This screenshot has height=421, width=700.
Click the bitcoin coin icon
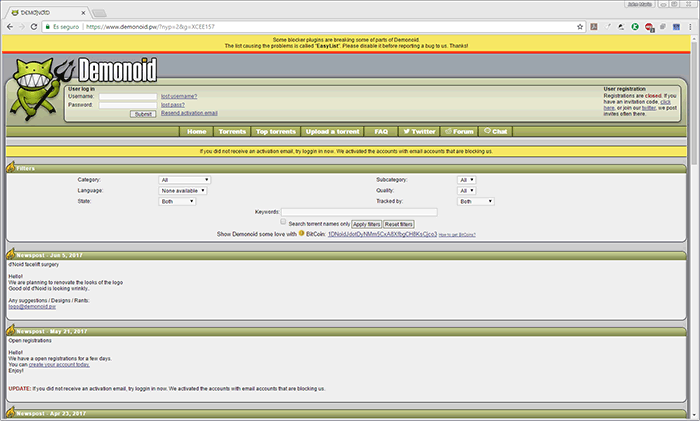coord(301,233)
